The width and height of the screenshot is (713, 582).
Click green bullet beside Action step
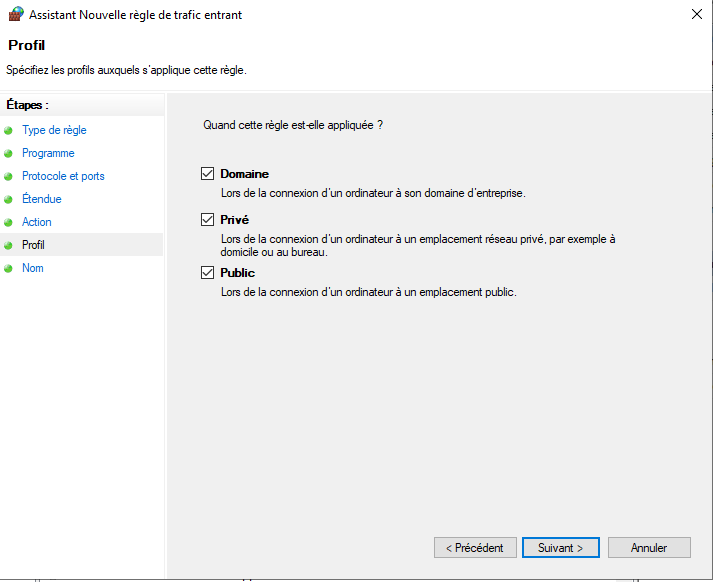[8, 222]
